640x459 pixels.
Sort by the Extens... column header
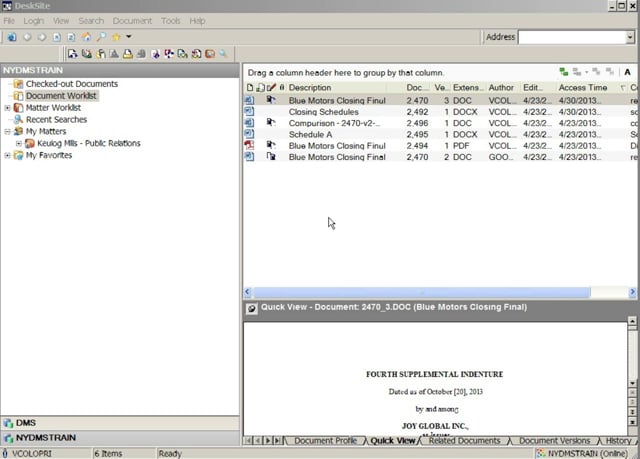click(x=468, y=87)
